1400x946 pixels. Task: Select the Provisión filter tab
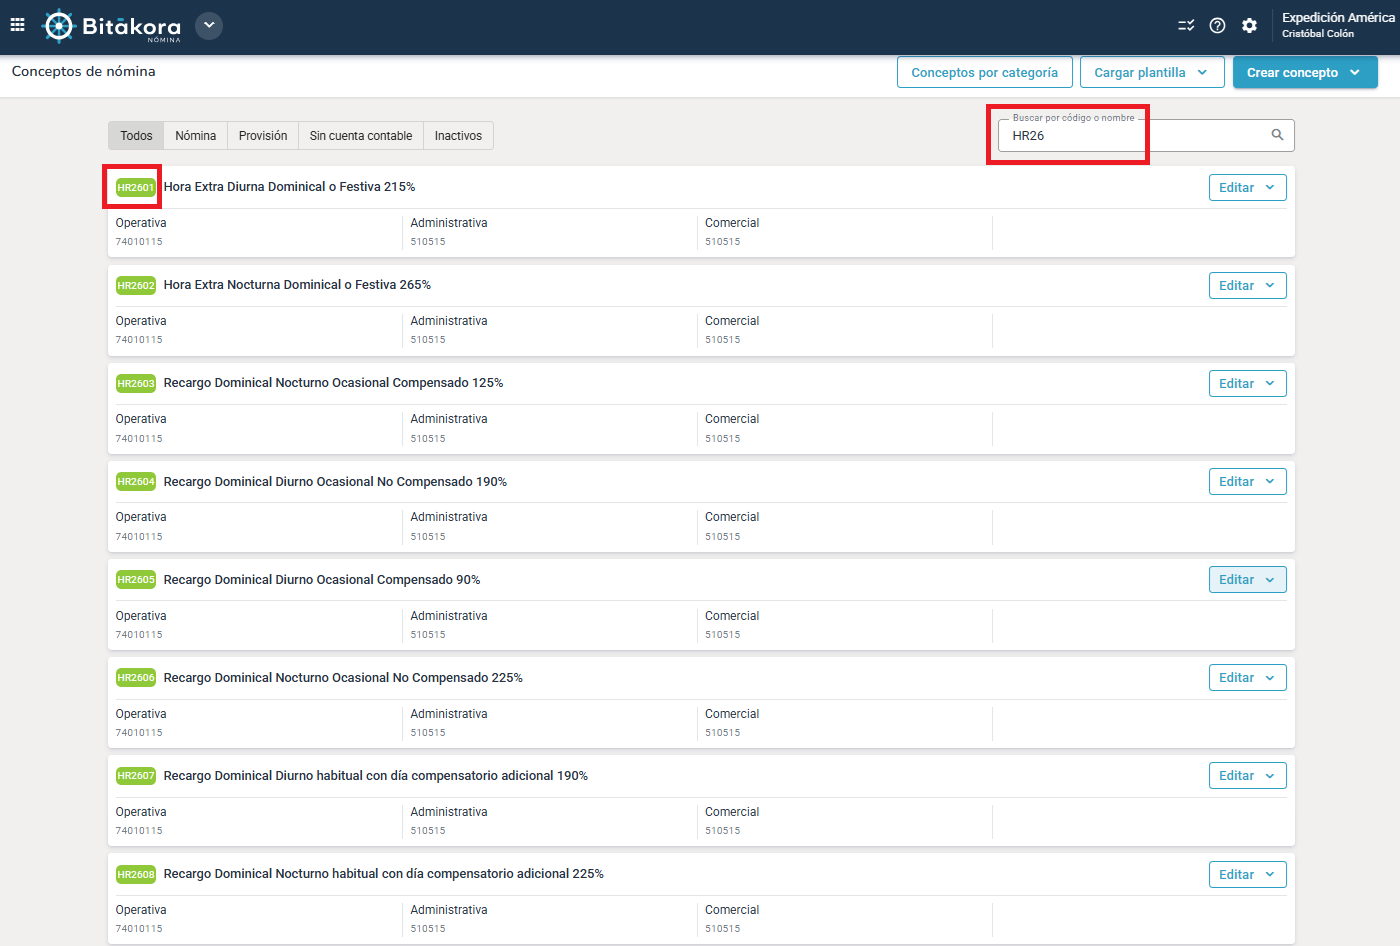pos(263,136)
